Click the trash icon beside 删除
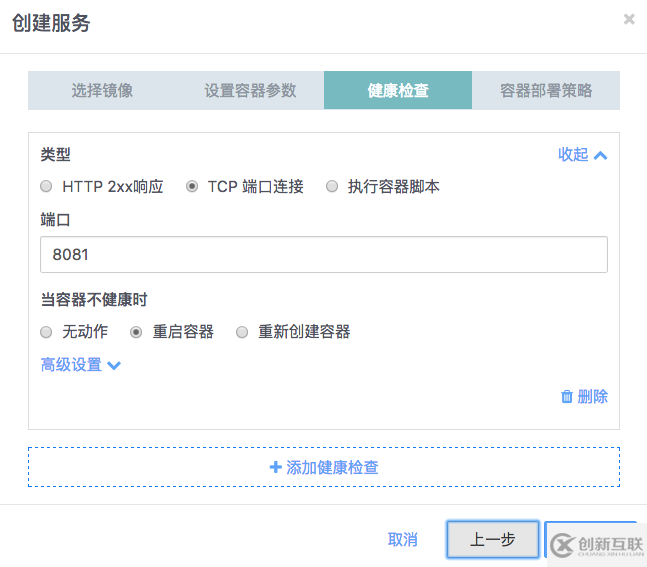Screen dimensions: 647x567 567,397
